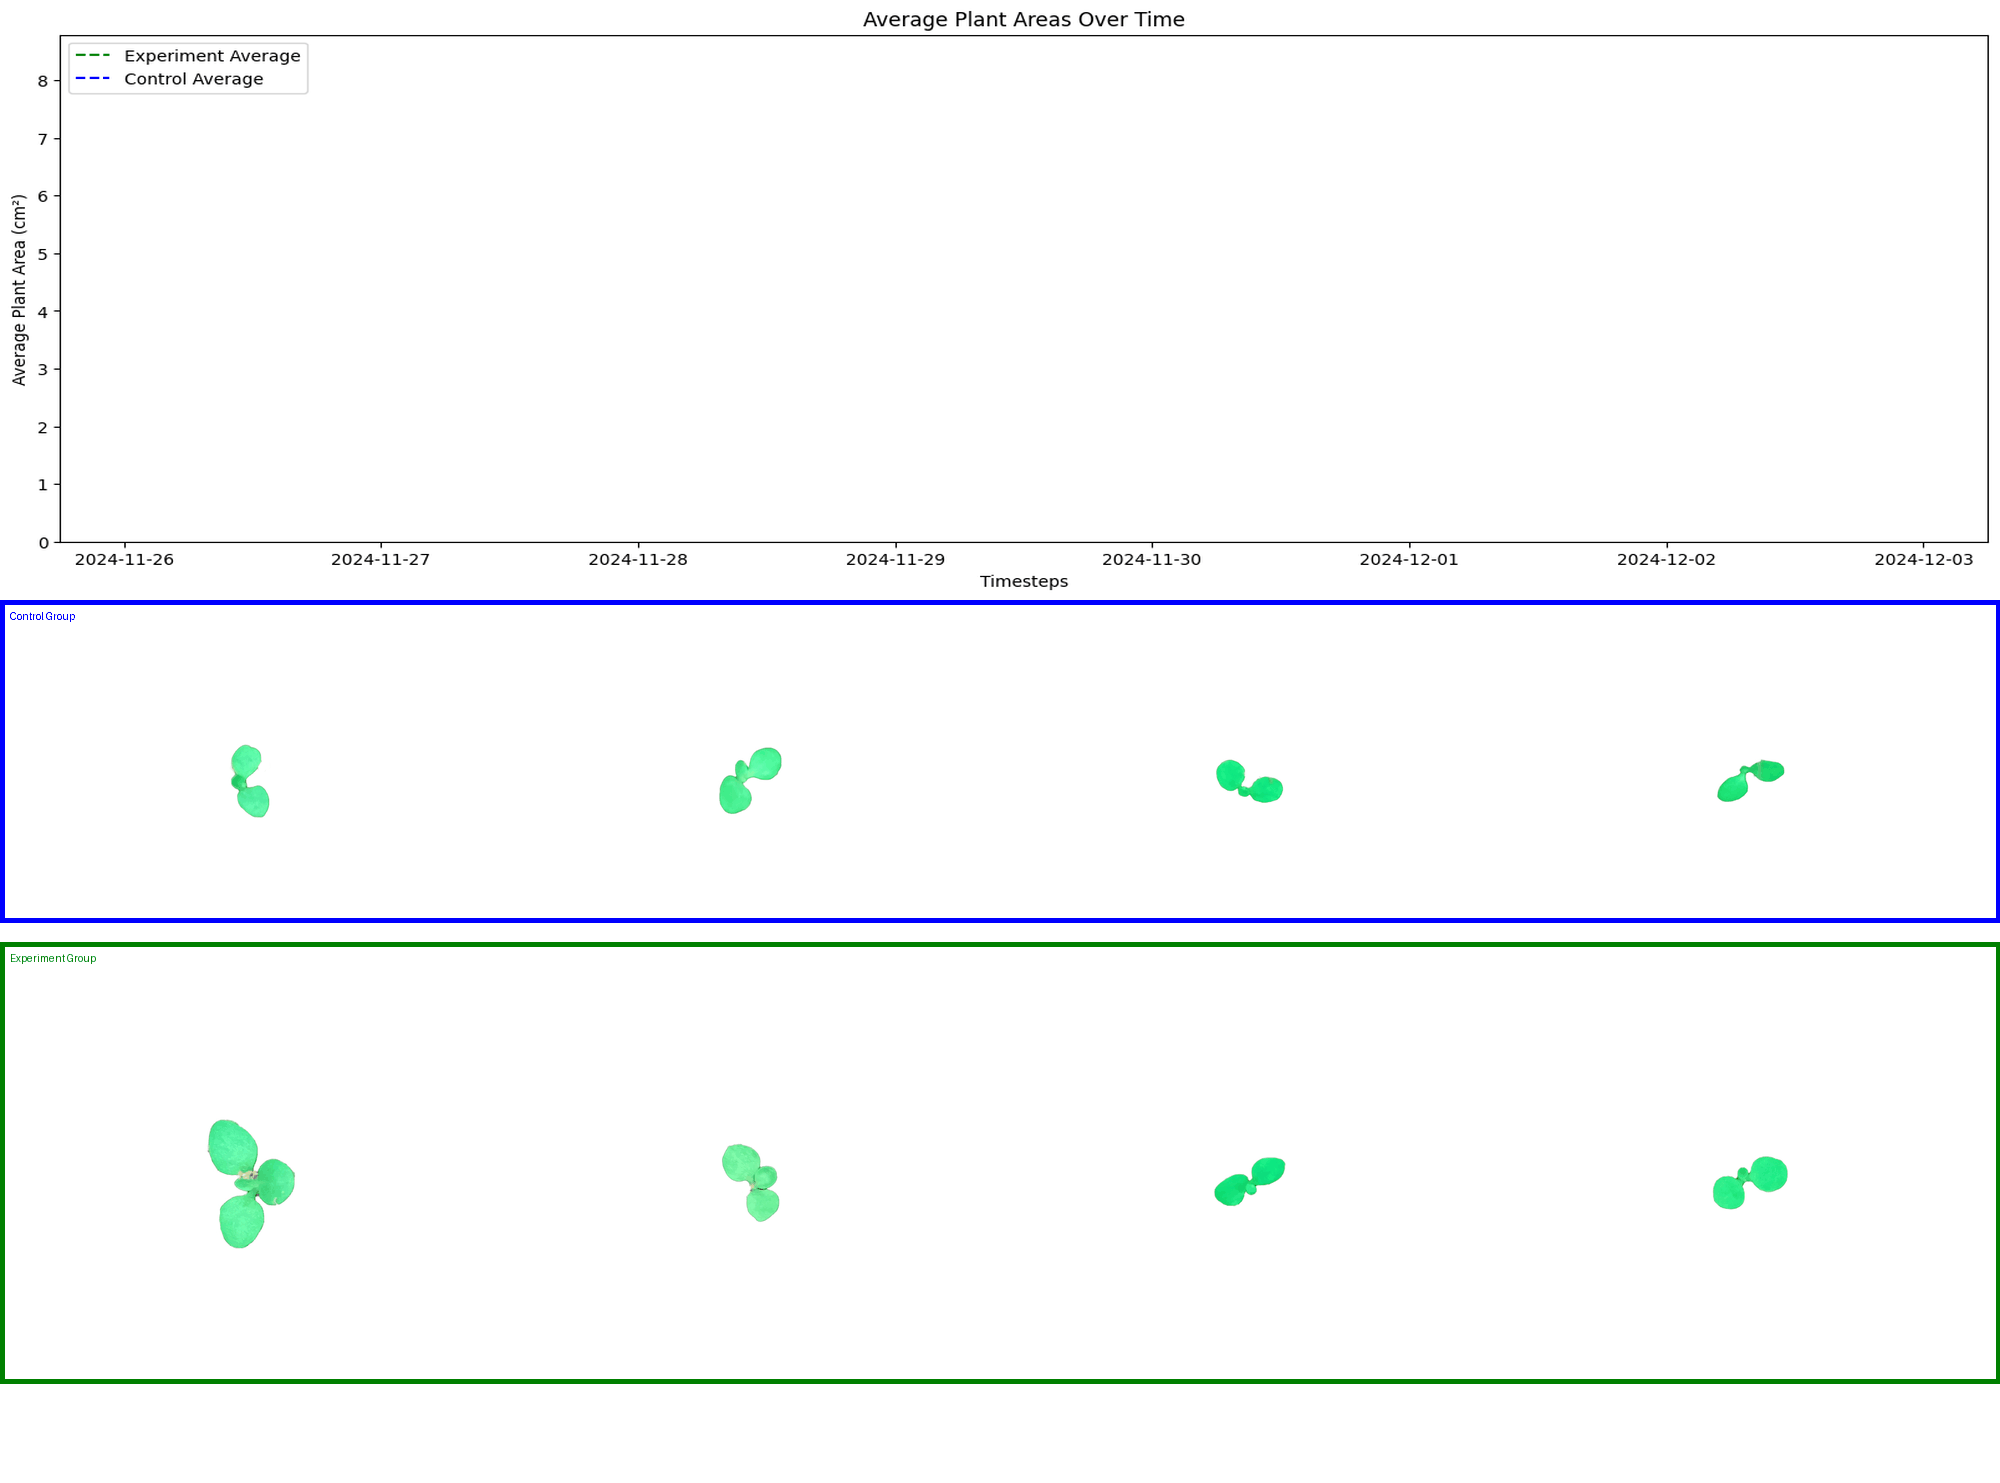This screenshot has width=2000, height=1483.
Task: Click the largest three-leaf Experiment Group plant
Action: click(x=249, y=1183)
